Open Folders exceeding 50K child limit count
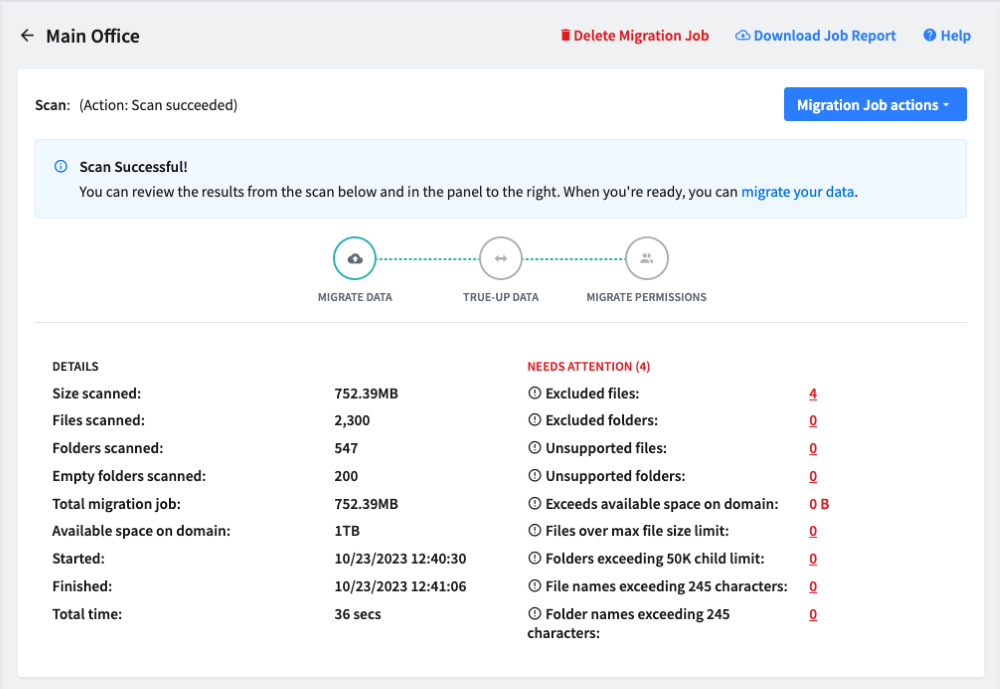Viewport: 1000px width, 689px height. [813, 559]
